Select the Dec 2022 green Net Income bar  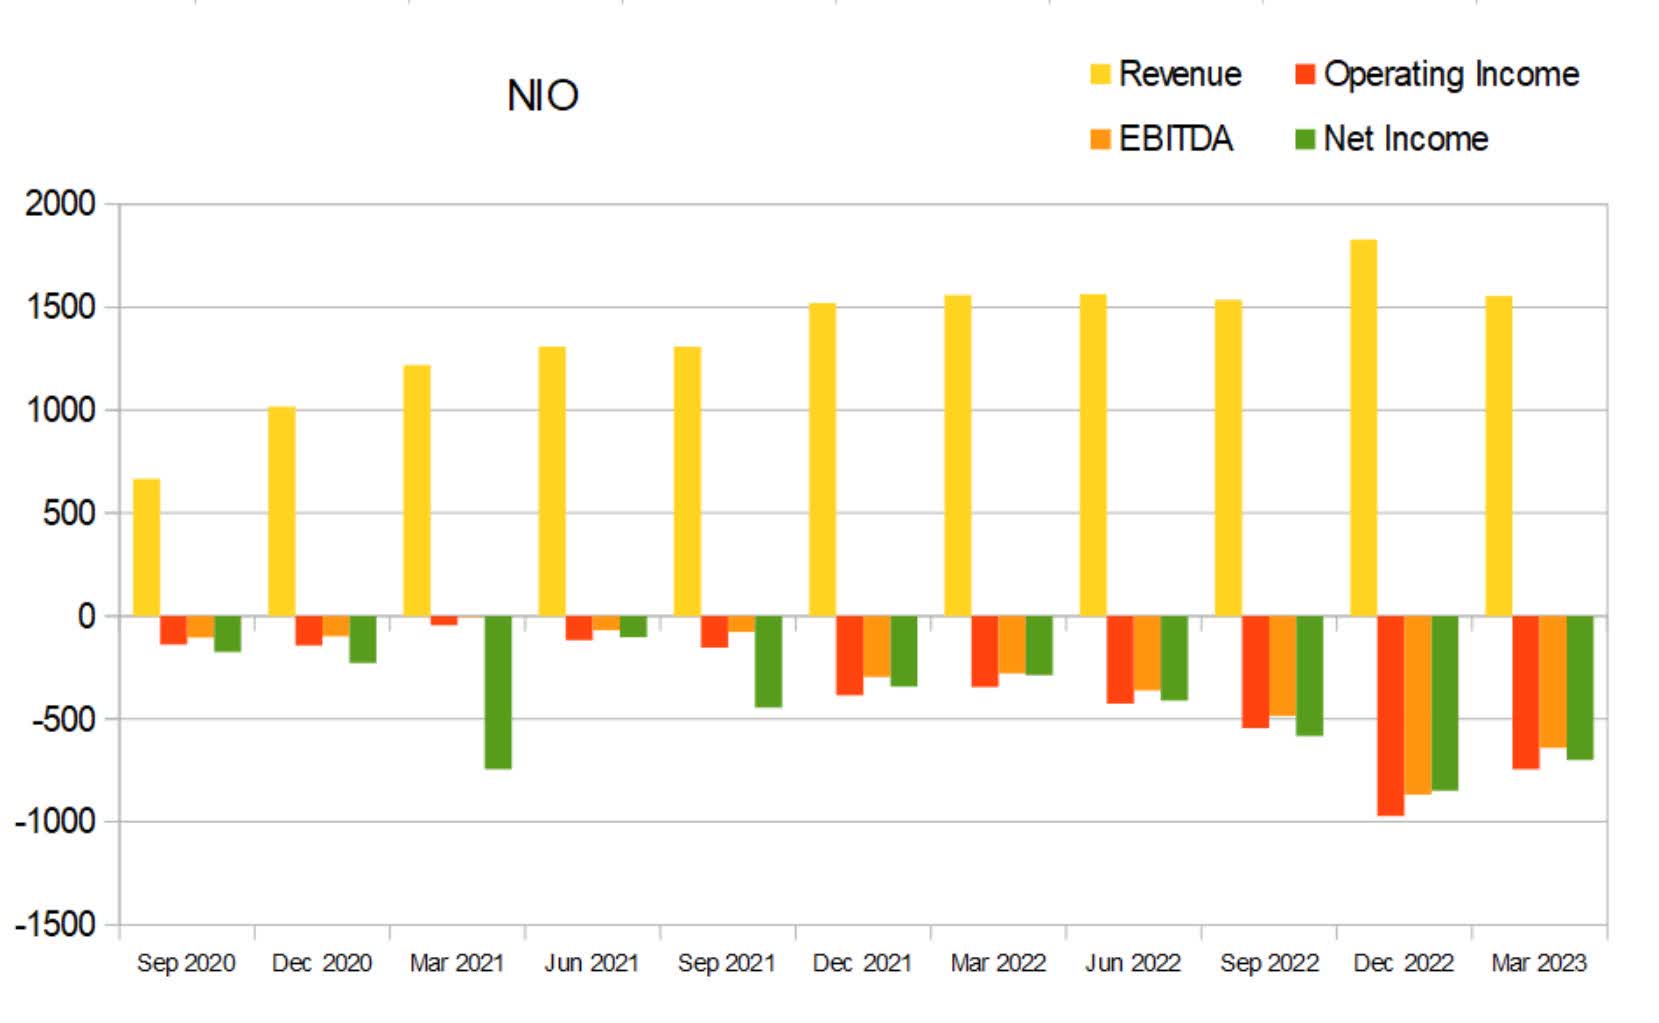coord(1445,703)
